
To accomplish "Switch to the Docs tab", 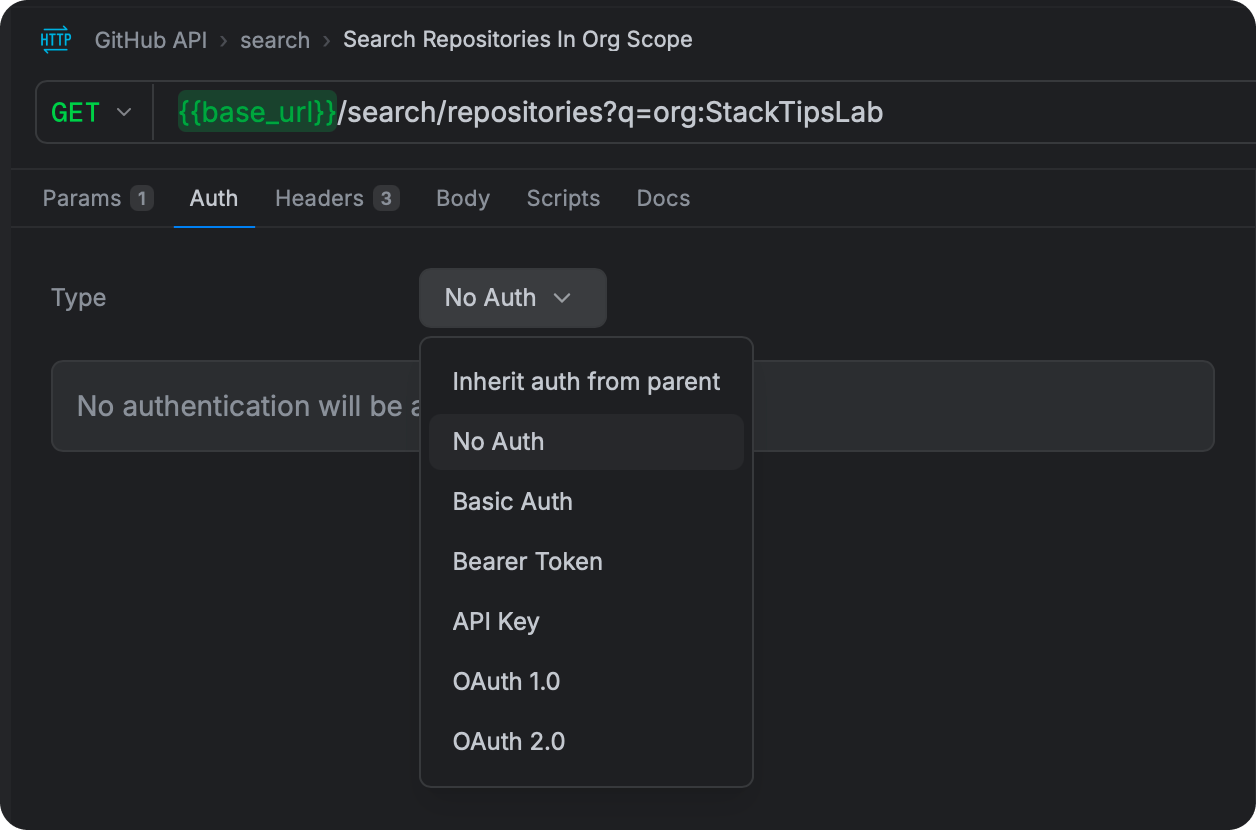I will pos(664,198).
